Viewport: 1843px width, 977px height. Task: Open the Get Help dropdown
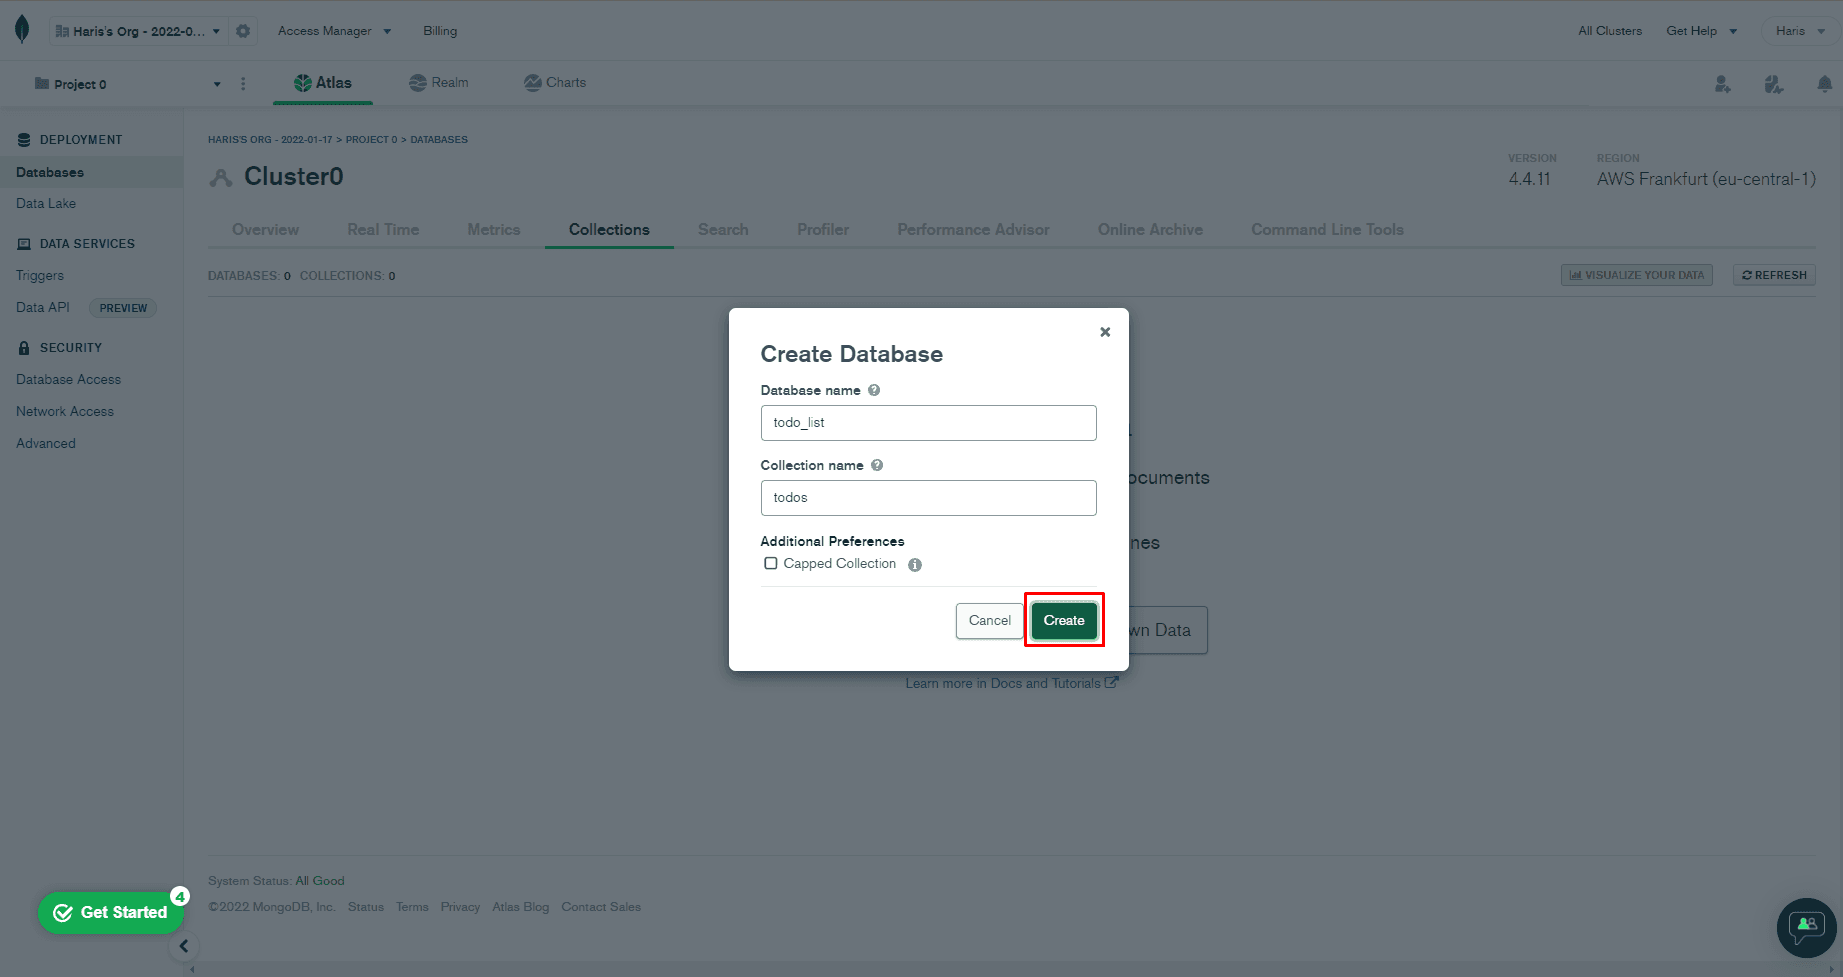[1701, 31]
